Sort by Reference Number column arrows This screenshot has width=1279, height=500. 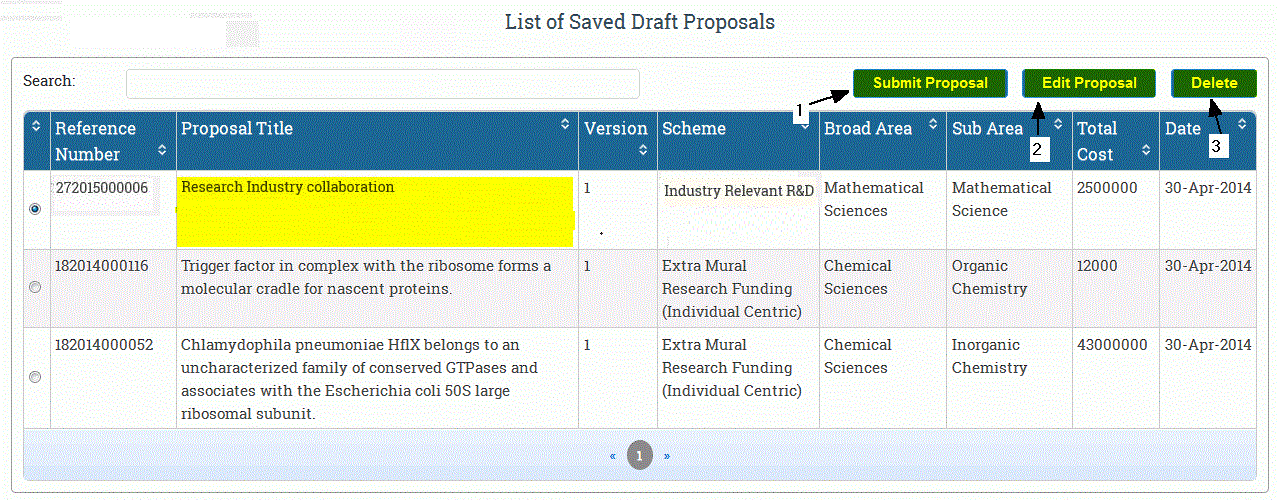[162, 150]
